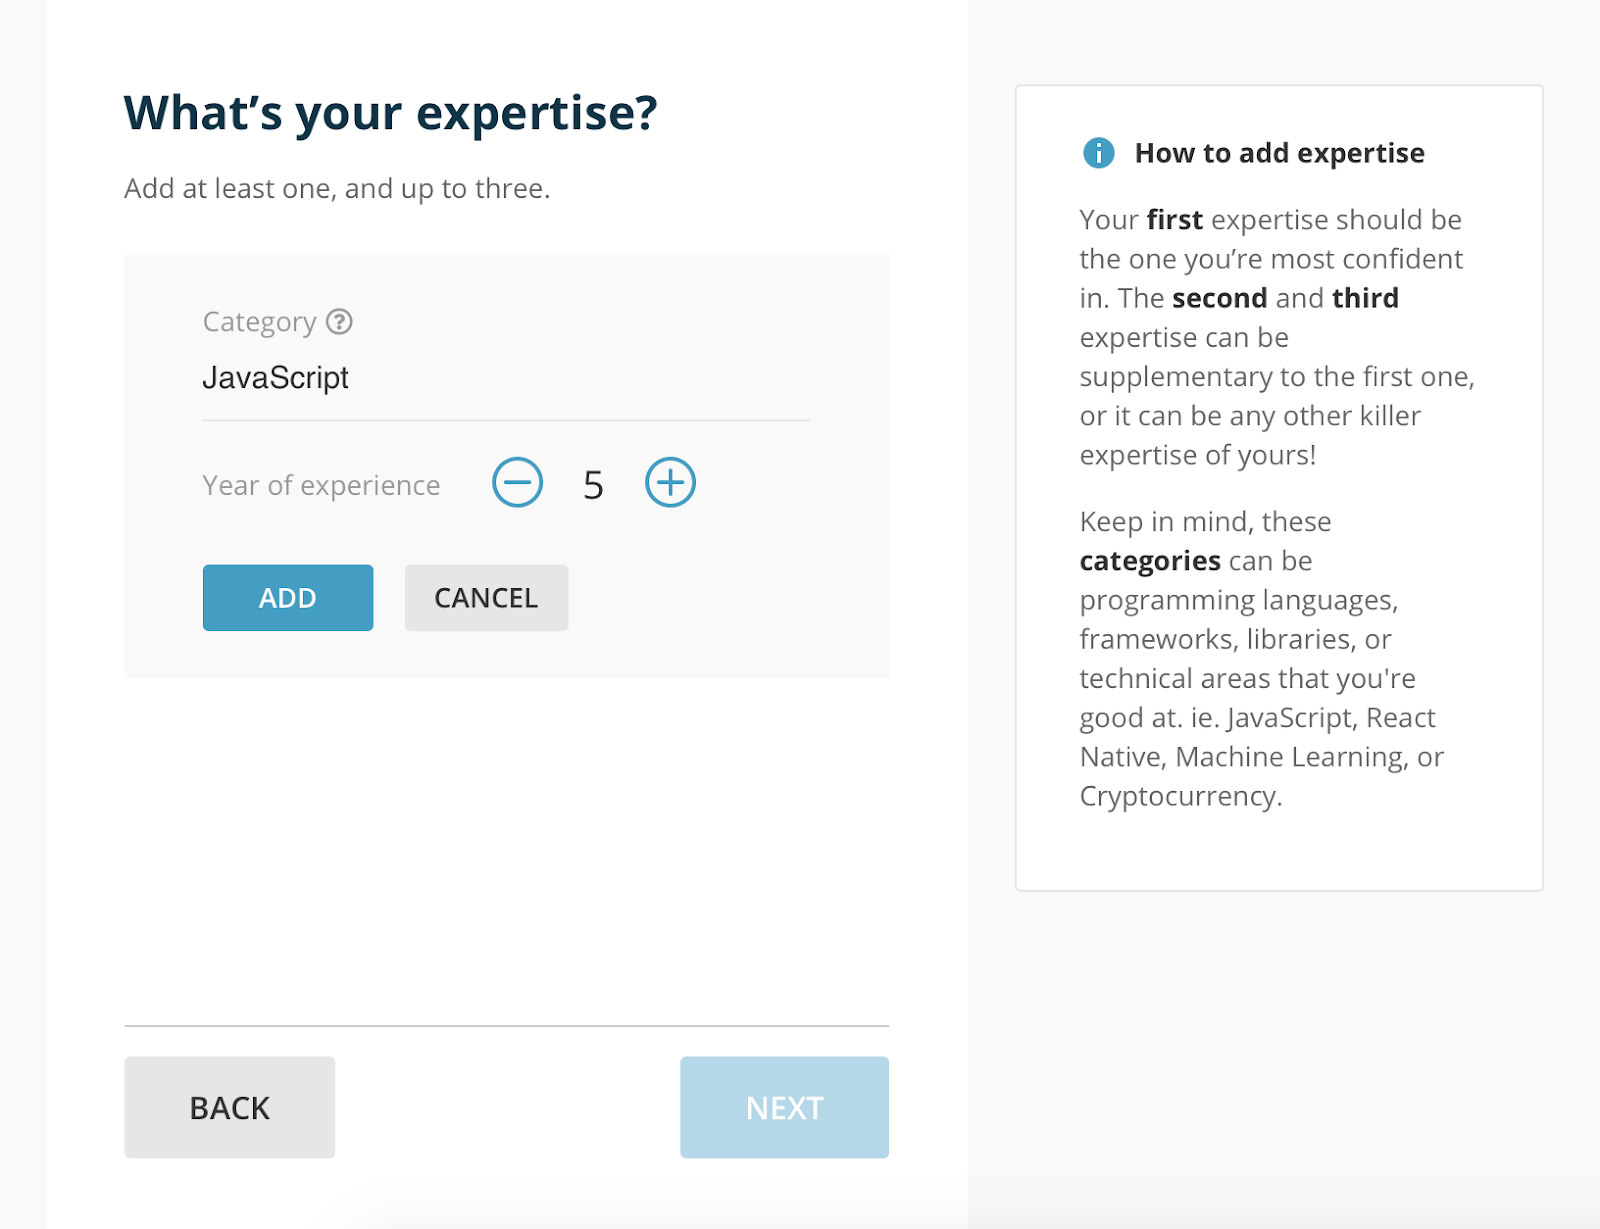This screenshot has height=1229, width=1600.
Task: Click the heading What's your expertise
Action: pos(390,112)
